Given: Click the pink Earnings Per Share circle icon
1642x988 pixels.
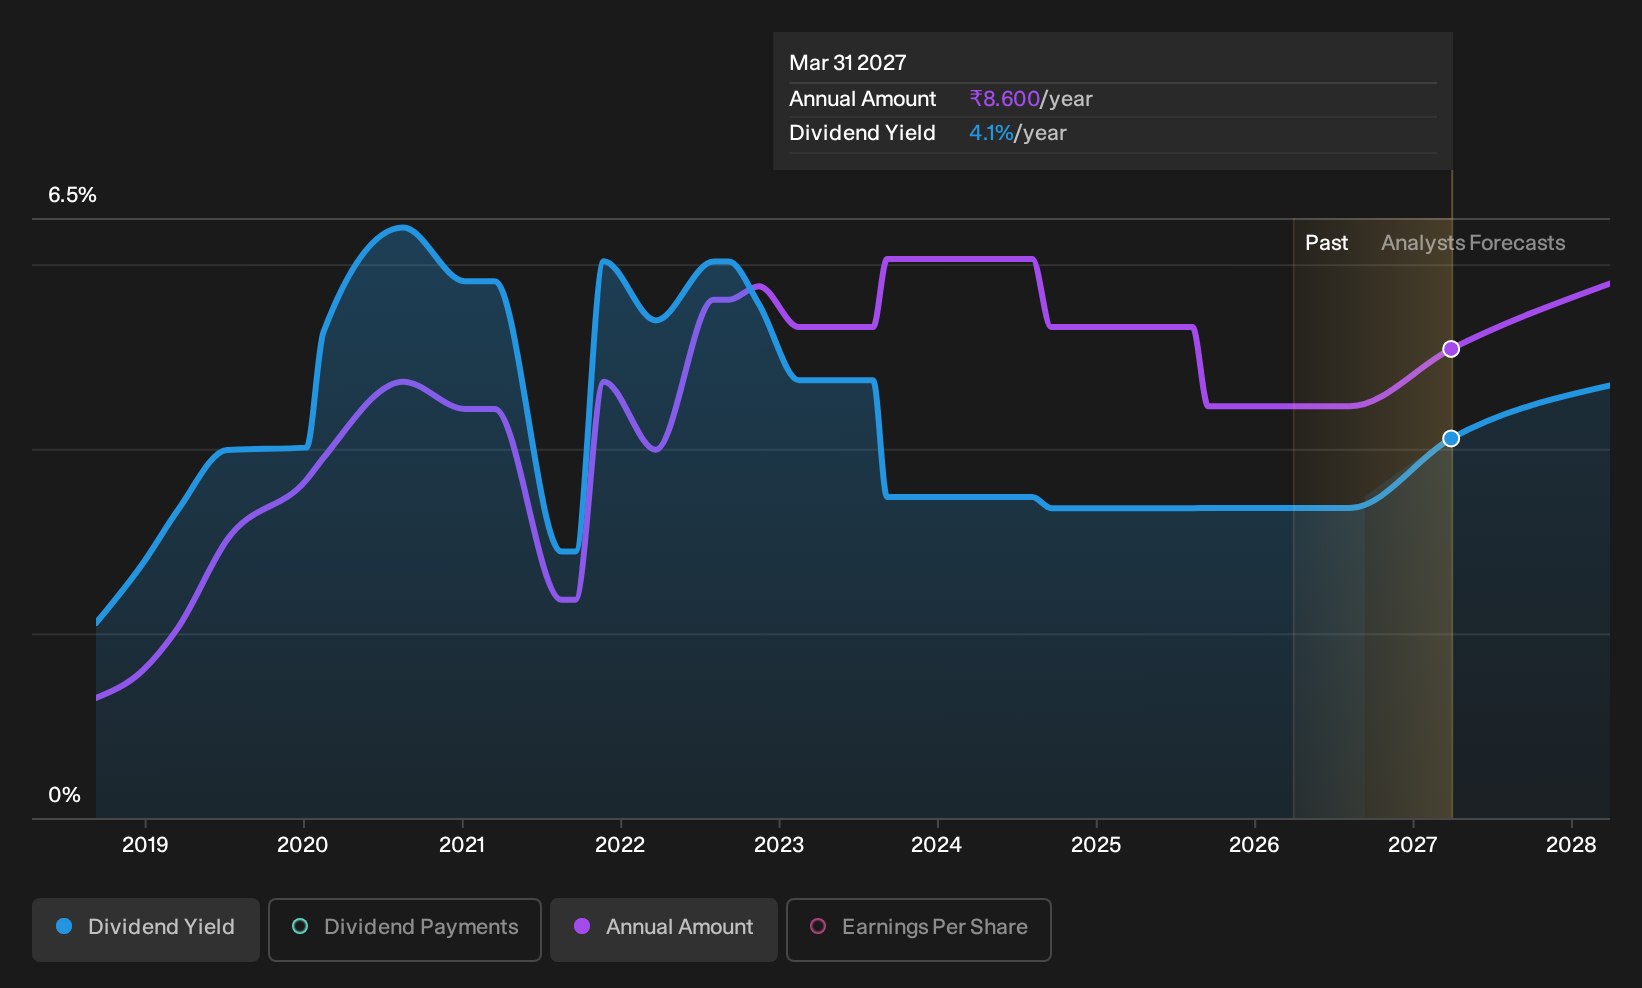Looking at the screenshot, I should pyautogui.click(x=818, y=926).
